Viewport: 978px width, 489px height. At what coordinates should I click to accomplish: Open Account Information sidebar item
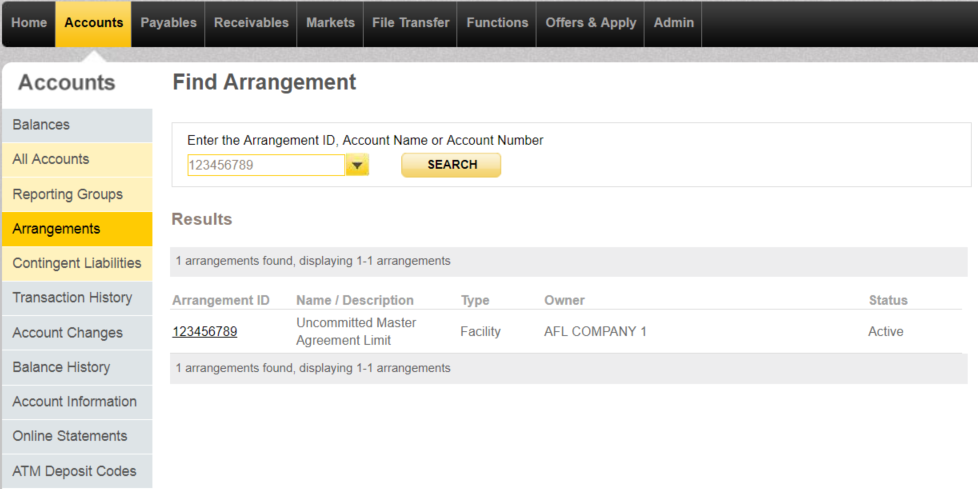point(77,402)
